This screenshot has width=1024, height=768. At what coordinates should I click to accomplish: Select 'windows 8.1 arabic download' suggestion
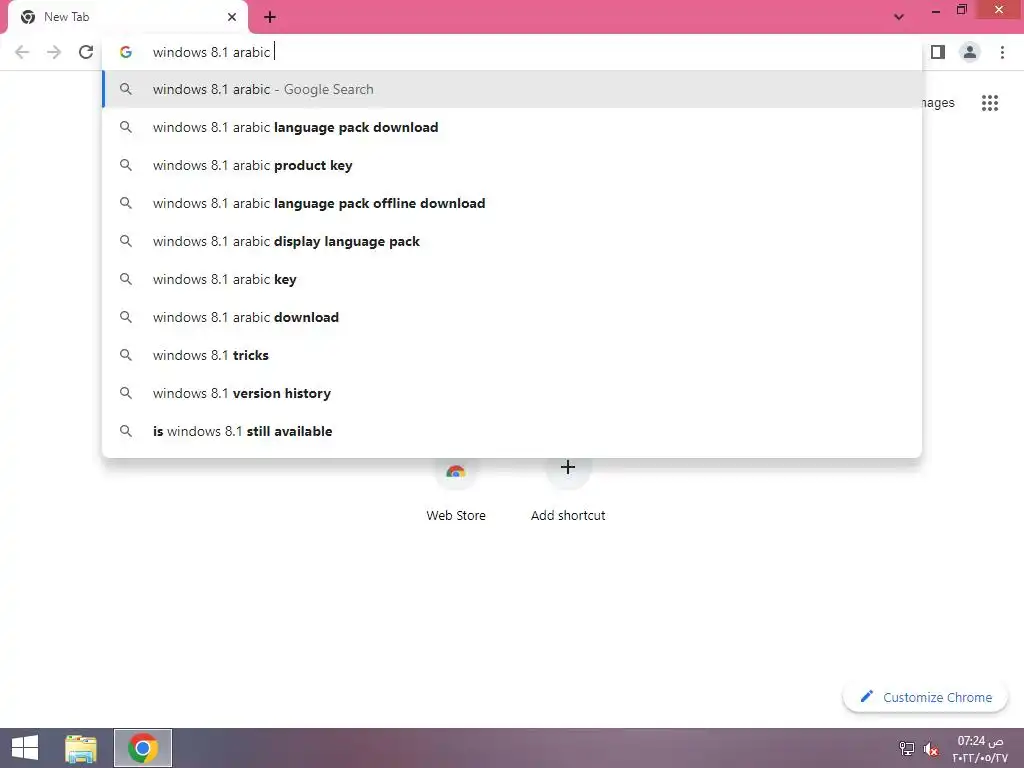512,317
